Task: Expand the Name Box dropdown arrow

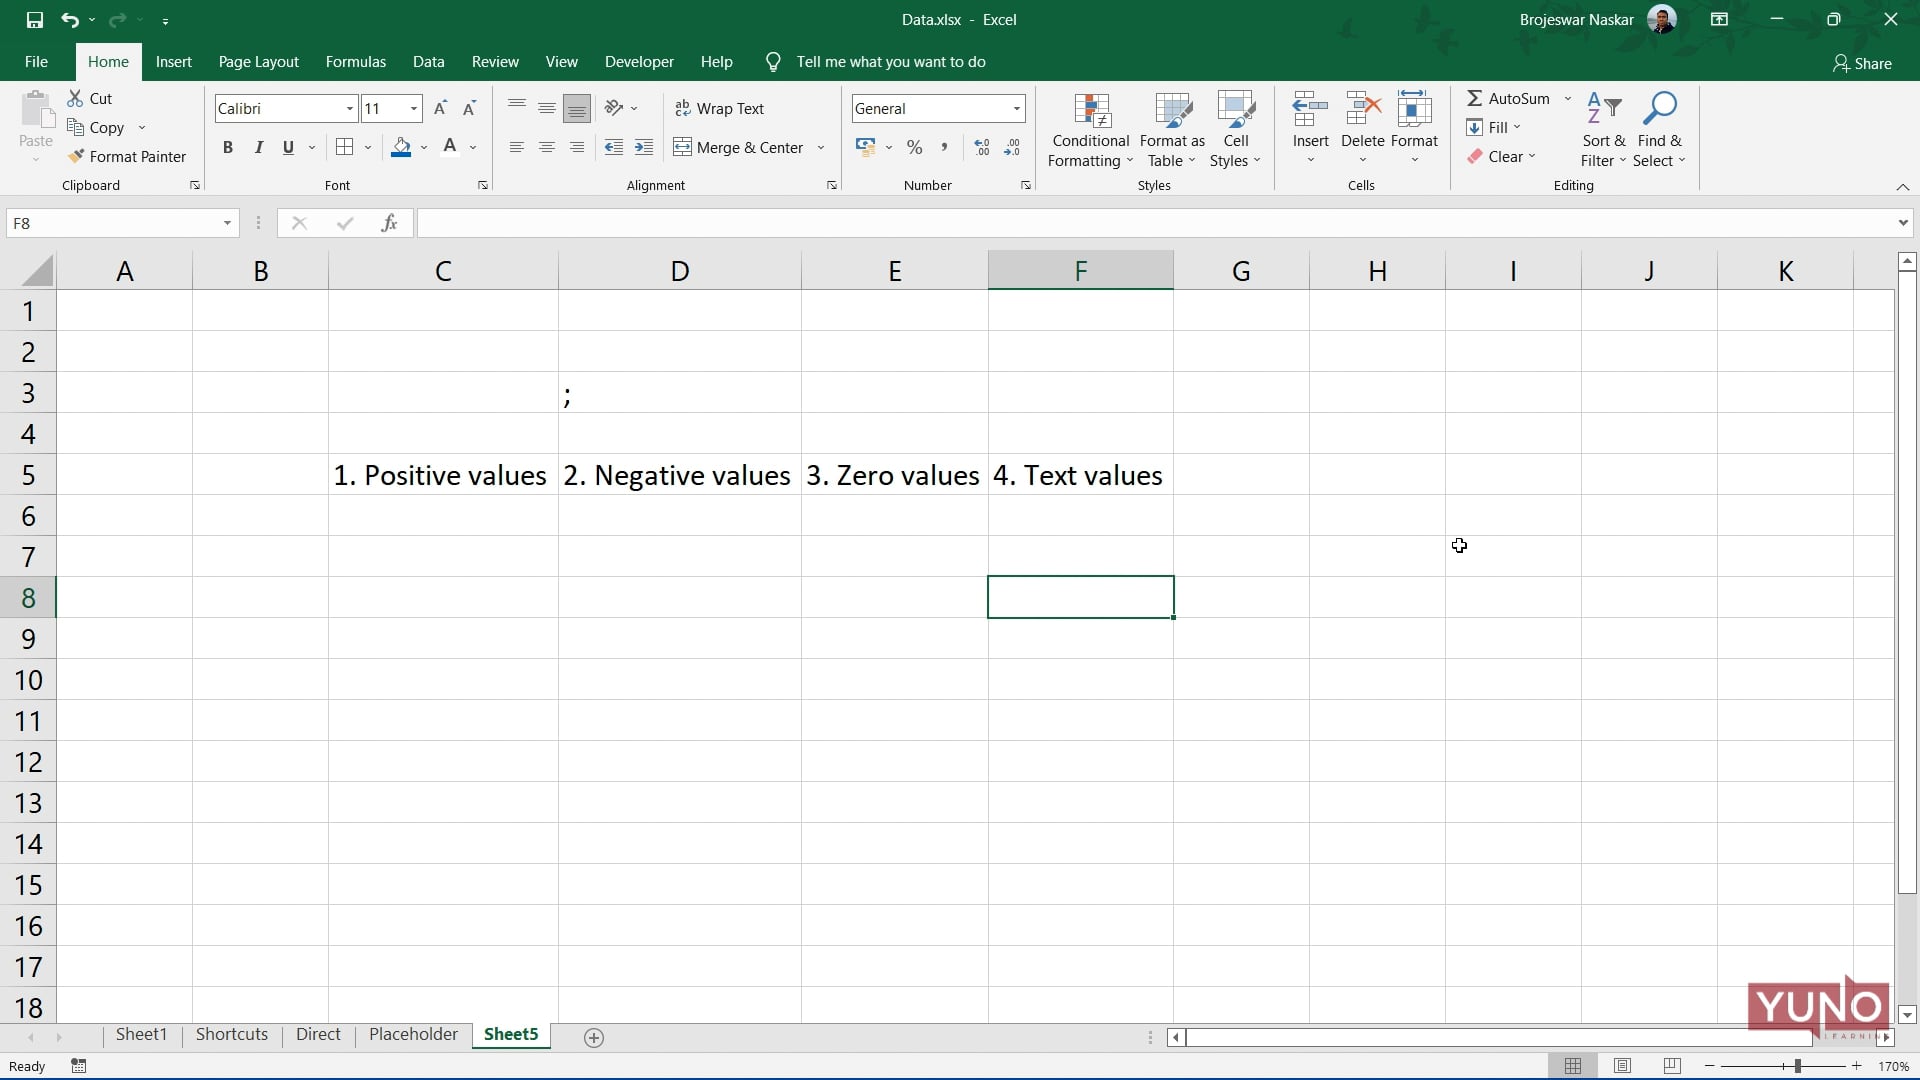Action: (227, 223)
